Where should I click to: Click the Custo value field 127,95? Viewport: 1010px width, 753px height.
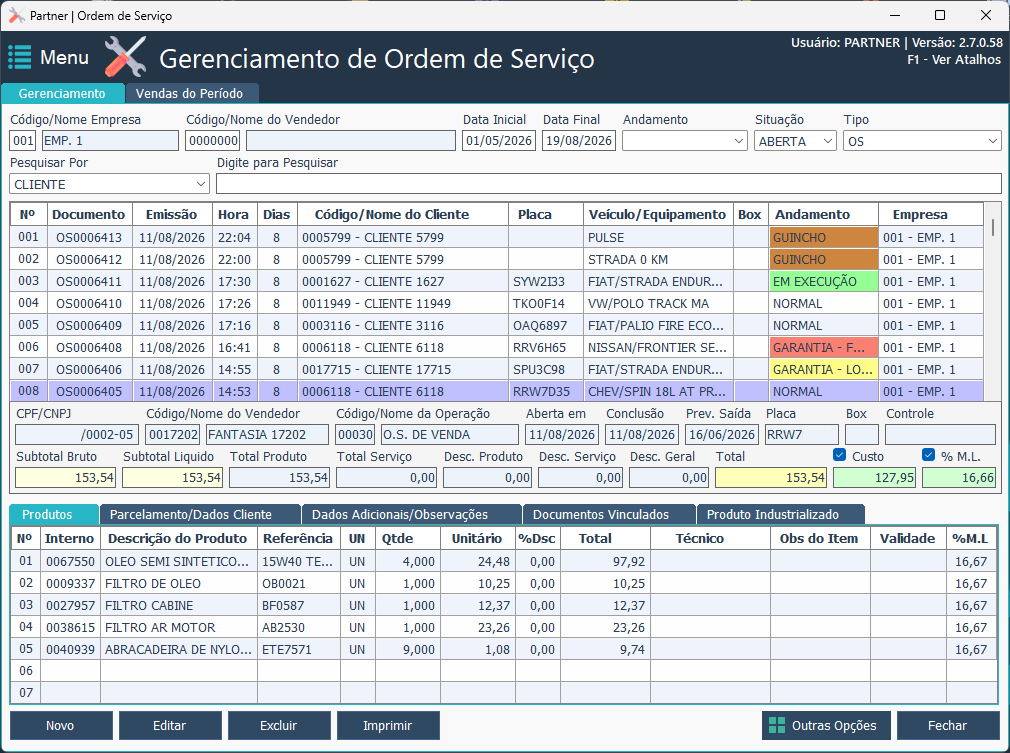point(875,477)
